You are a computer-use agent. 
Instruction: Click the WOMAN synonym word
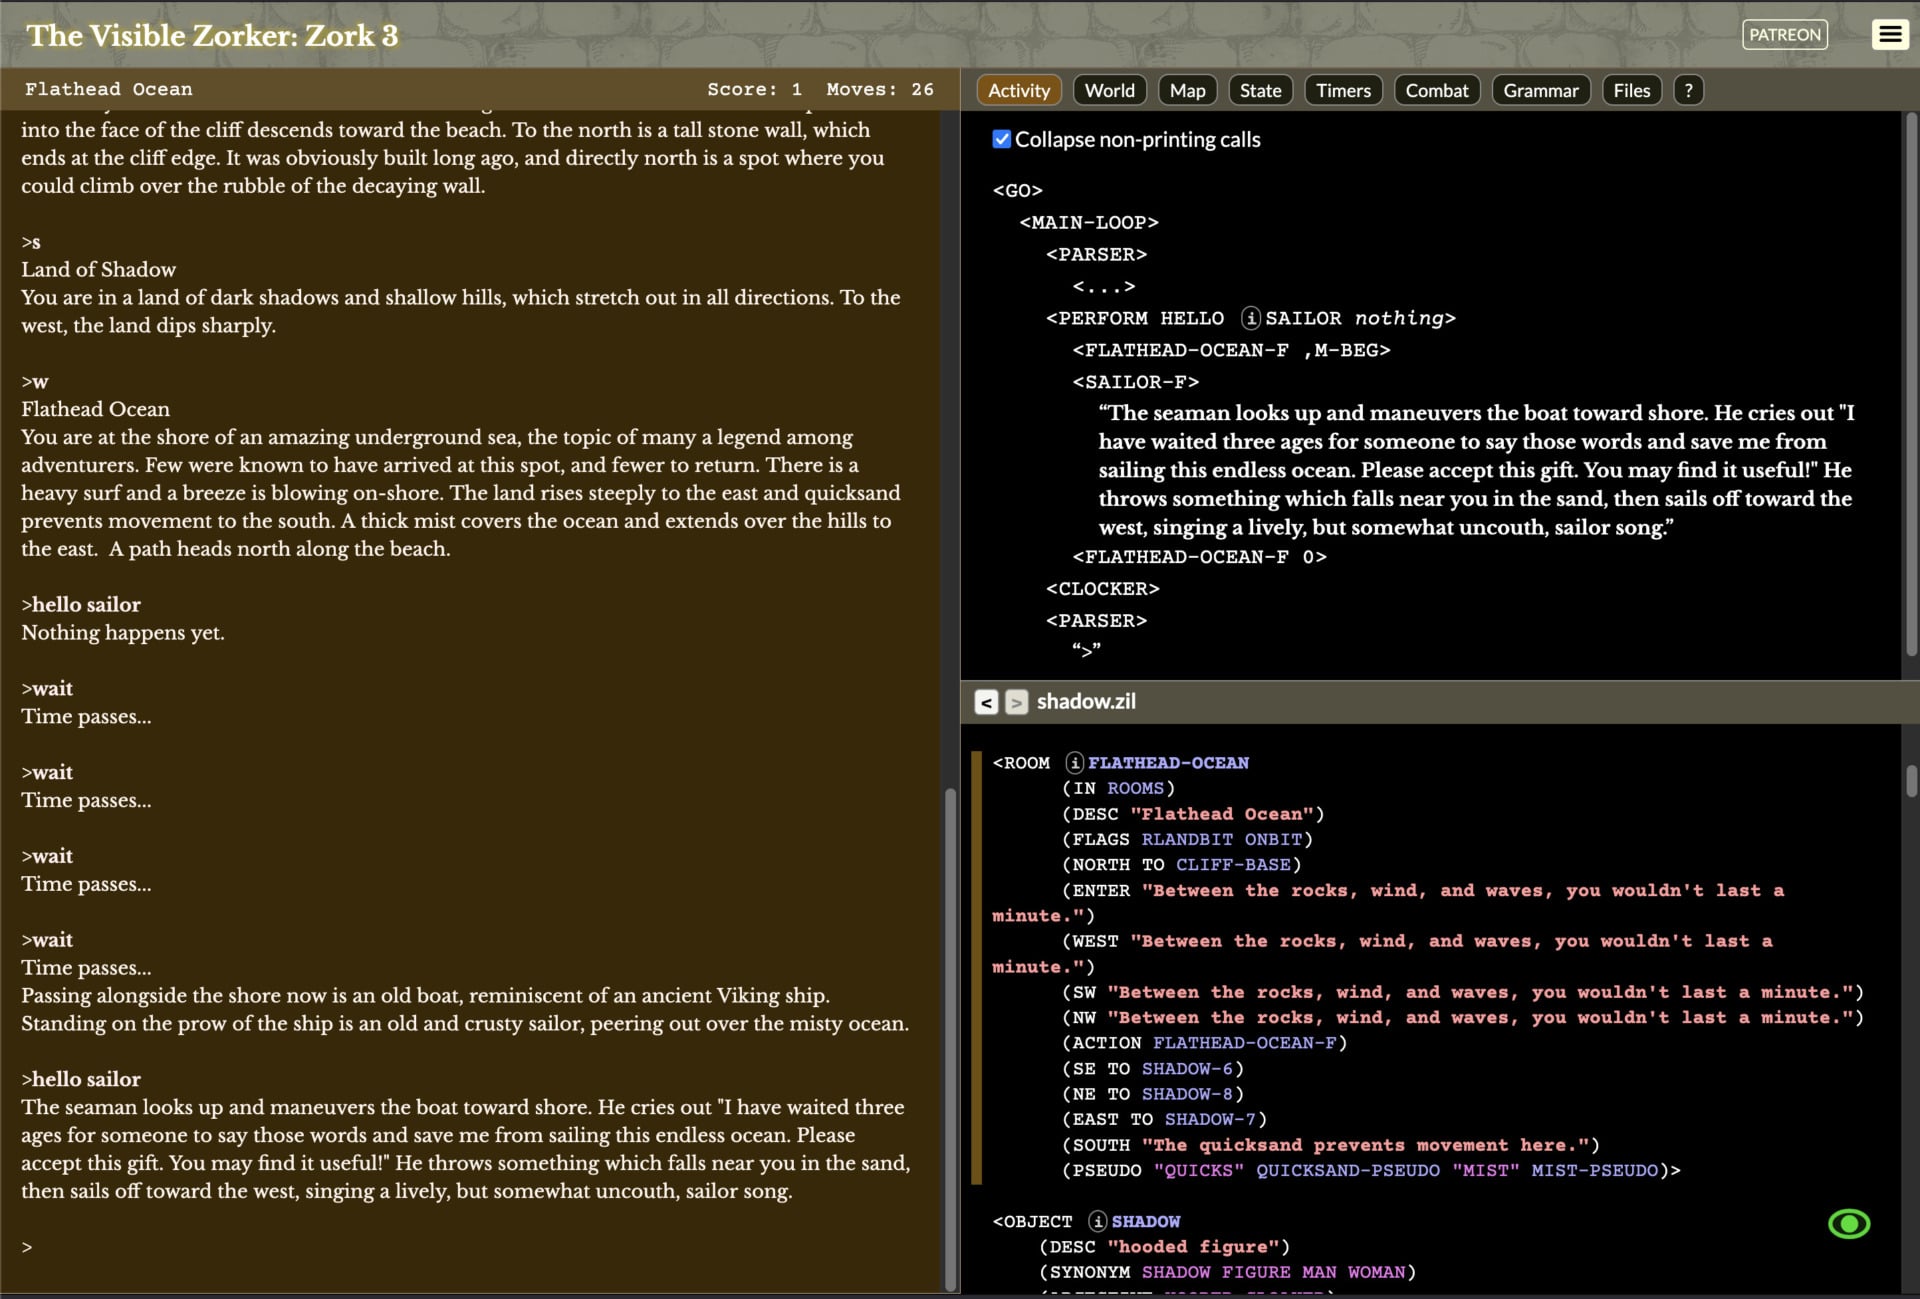(x=1376, y=1273)
